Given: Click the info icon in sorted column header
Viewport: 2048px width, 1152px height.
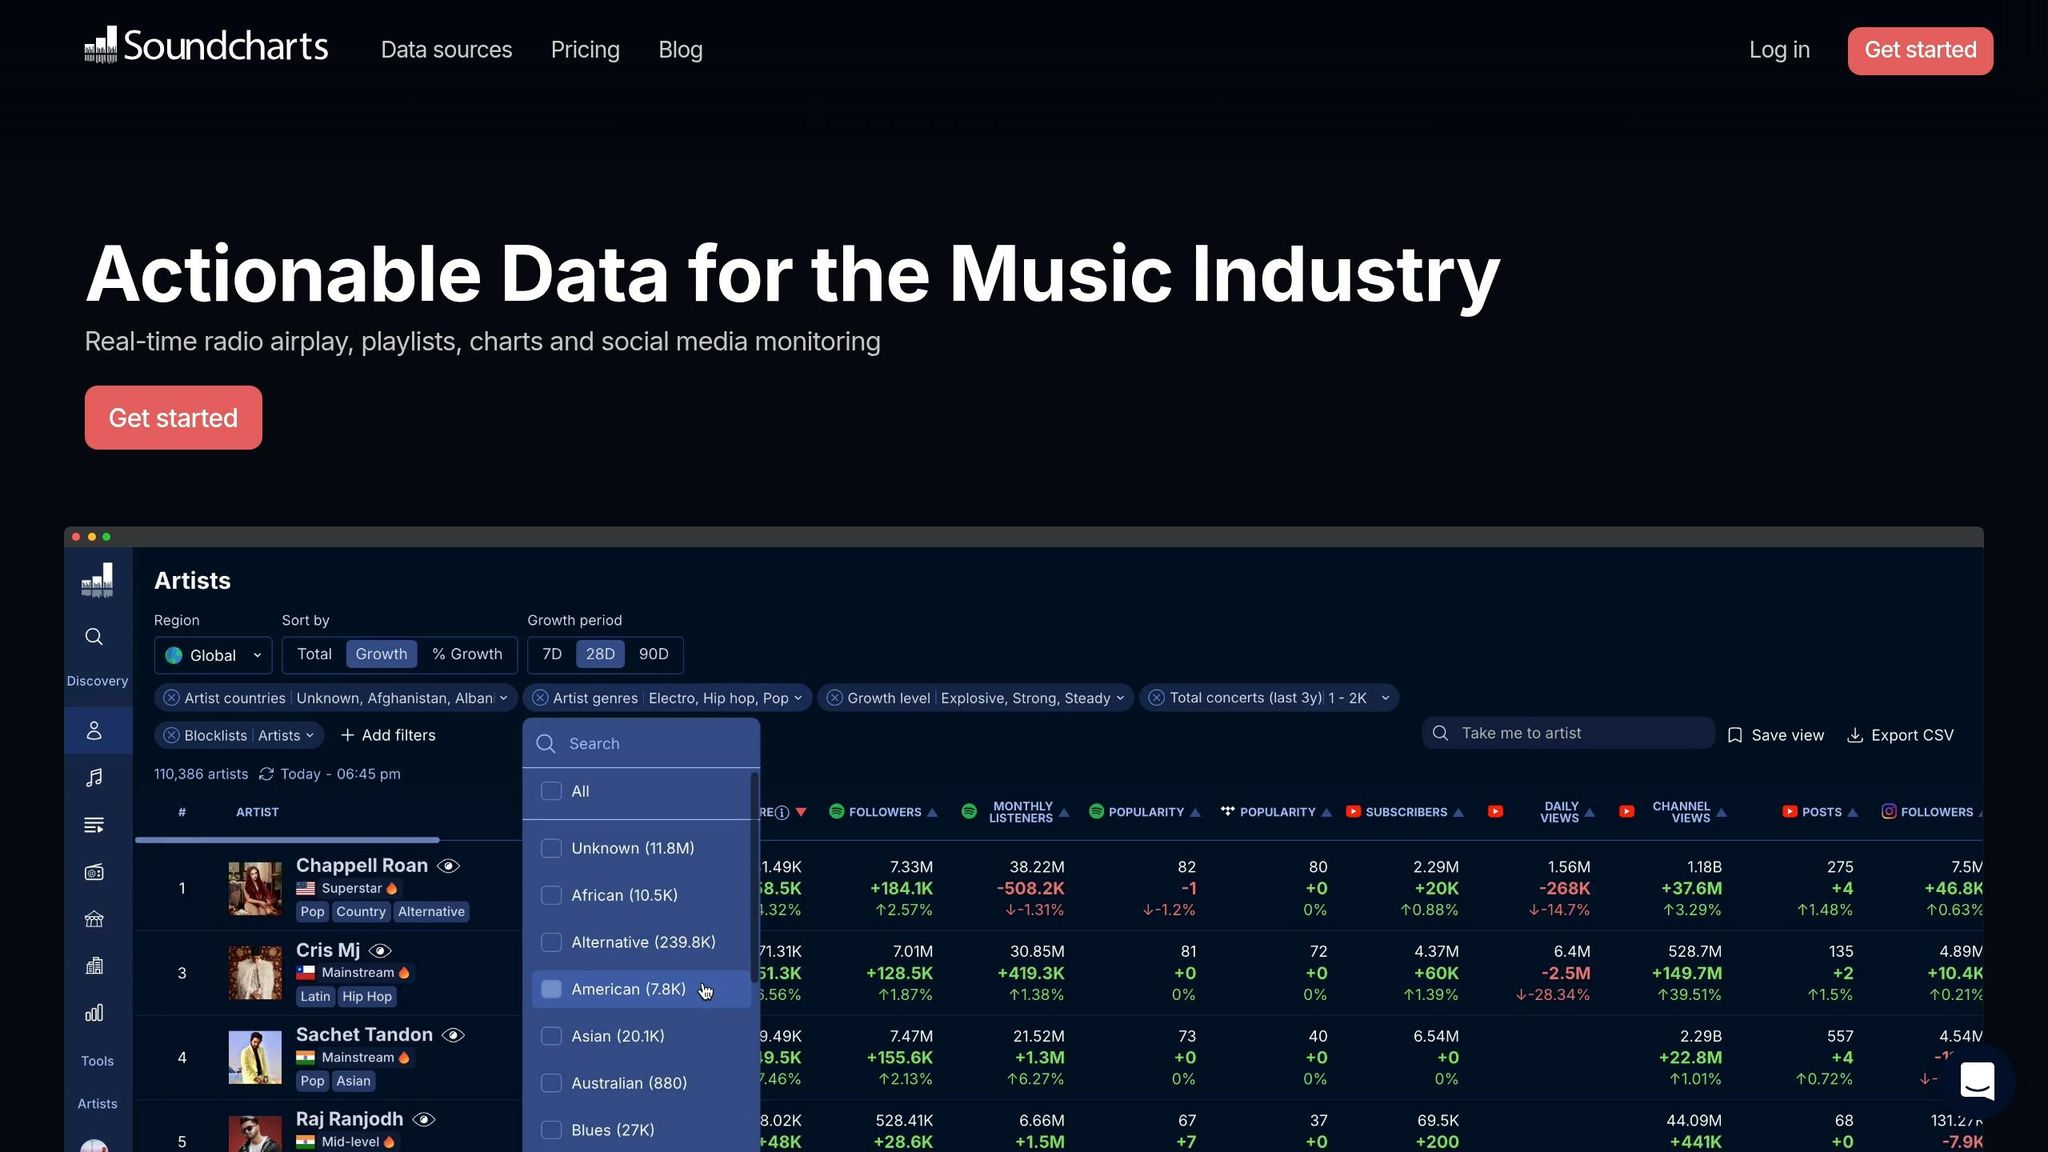Looking at the screenshot, I should 782,812.
